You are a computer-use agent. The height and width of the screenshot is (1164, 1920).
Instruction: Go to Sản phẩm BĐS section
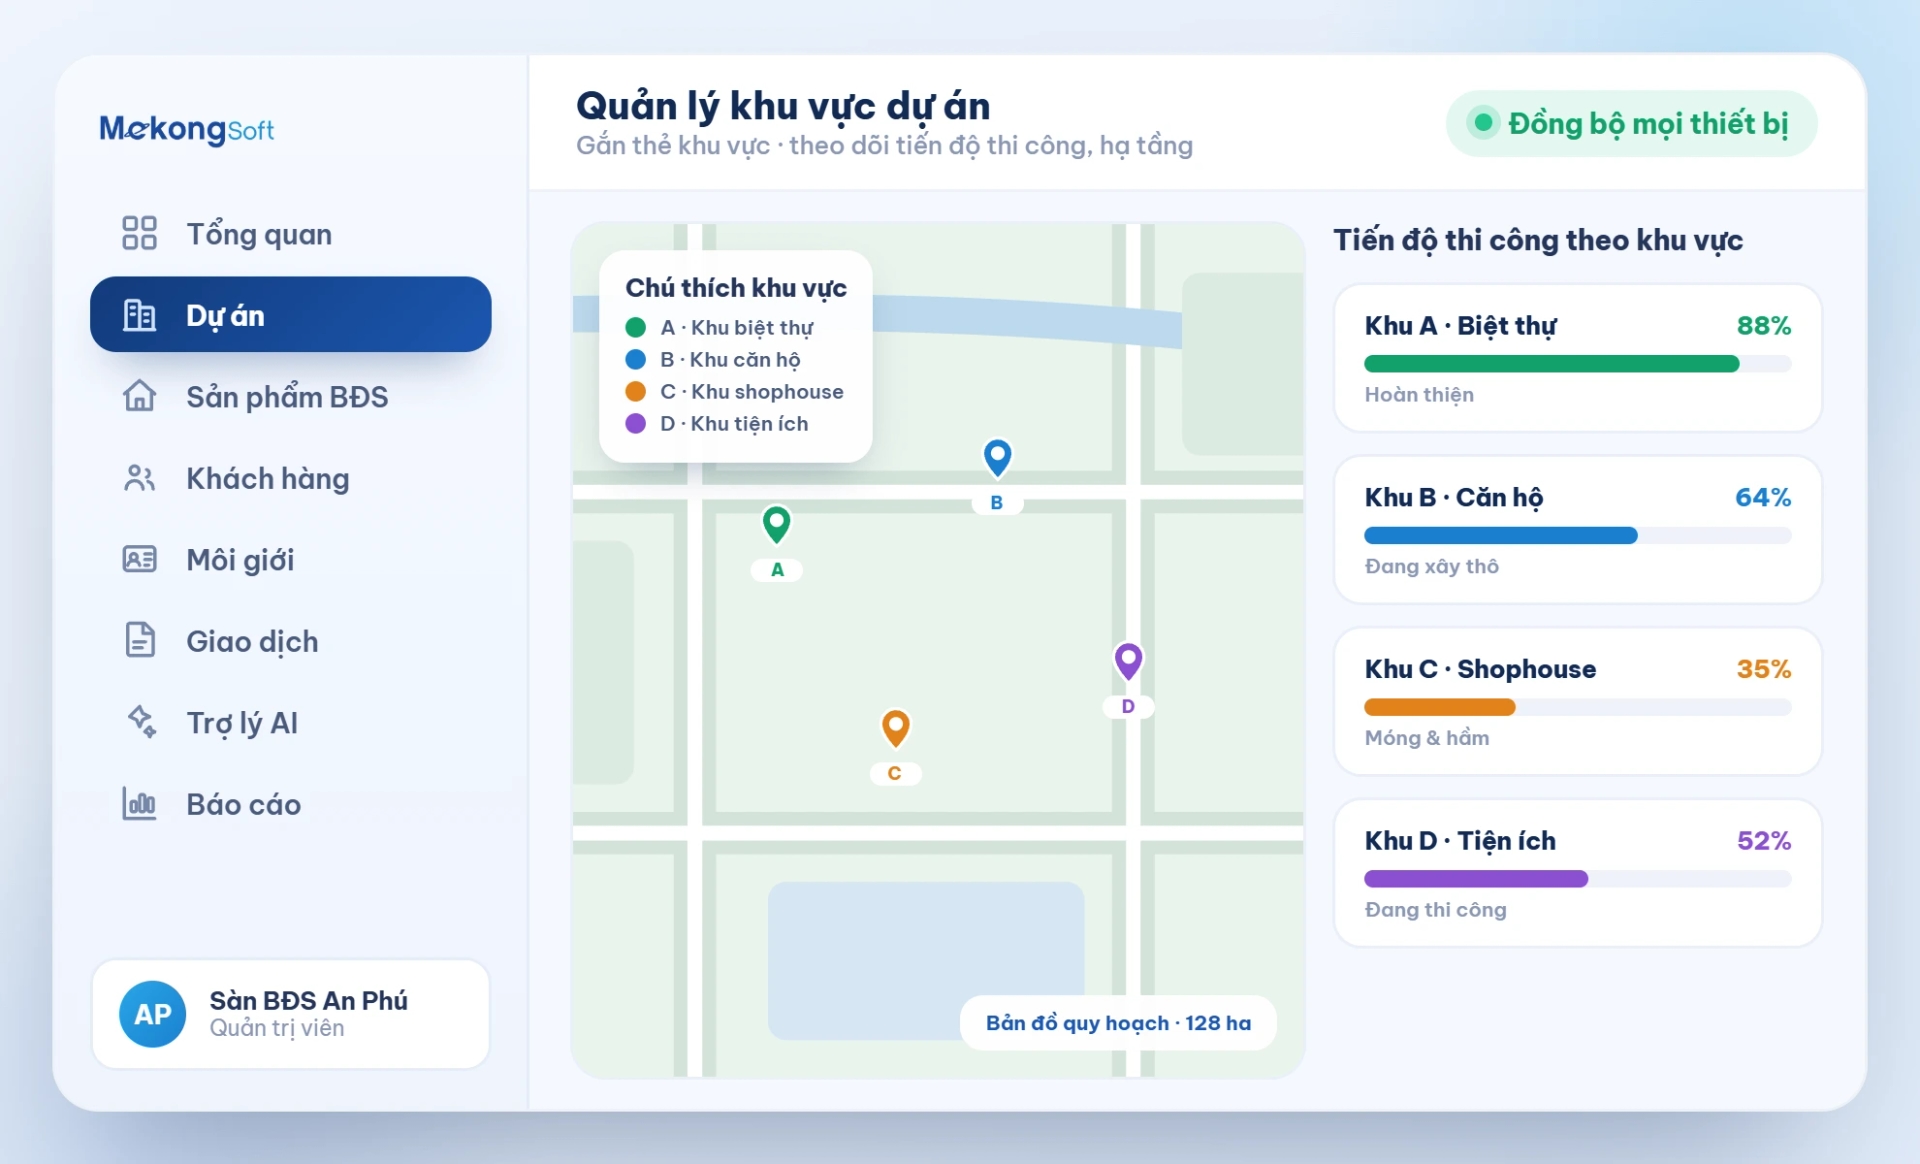(290, 397)
